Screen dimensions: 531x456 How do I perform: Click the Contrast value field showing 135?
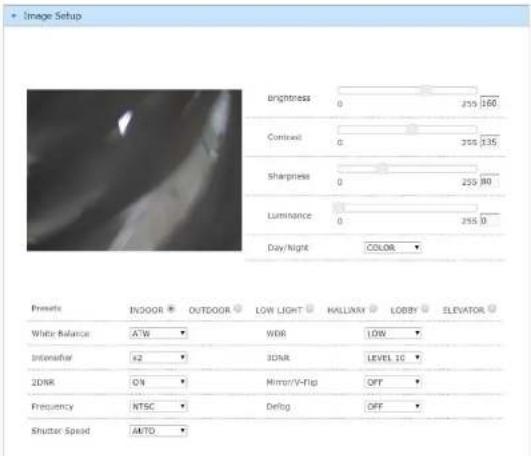click(489, 142)
